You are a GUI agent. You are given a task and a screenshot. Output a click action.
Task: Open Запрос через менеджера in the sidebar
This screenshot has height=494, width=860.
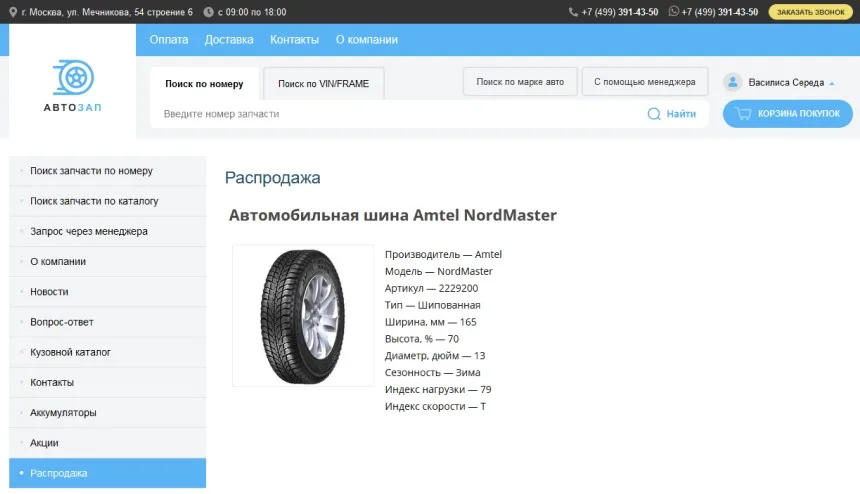[x=108, y=231]
